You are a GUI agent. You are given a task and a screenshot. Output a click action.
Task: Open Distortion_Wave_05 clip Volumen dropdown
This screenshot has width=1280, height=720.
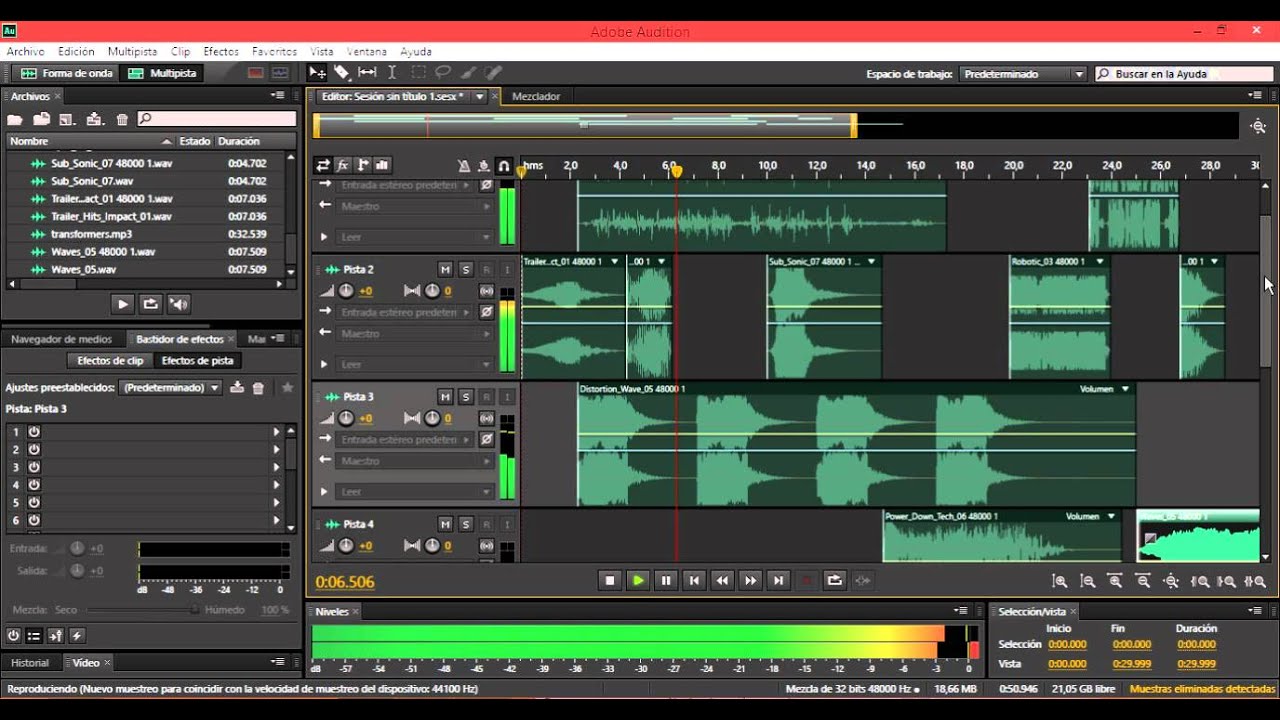point(1125,389)
